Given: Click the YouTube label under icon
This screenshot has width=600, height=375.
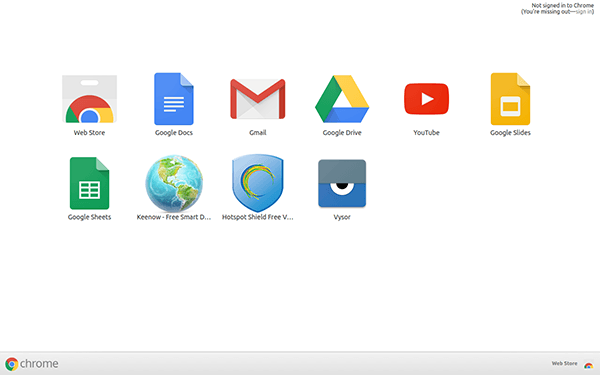Looking at the screenshot, I should click(x=426, y=133).
